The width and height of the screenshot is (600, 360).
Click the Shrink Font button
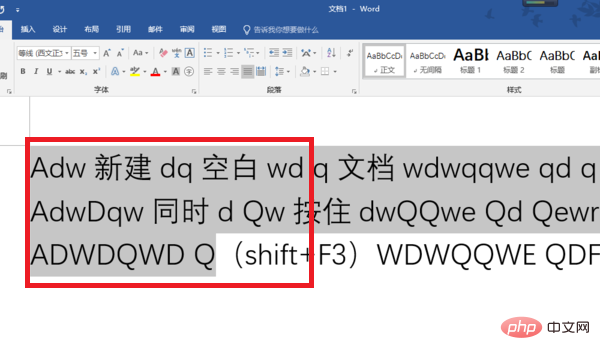click(120, 53)
